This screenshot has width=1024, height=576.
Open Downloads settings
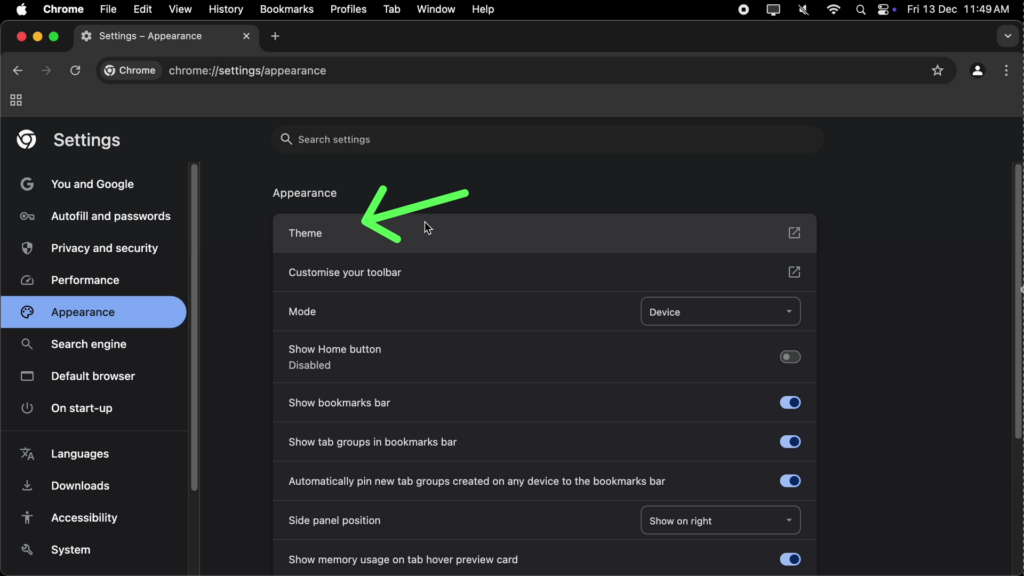93,486
